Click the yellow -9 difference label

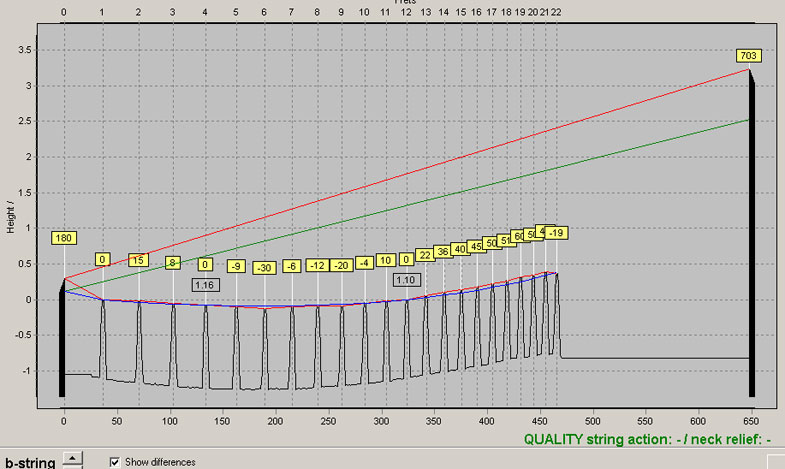point(236,266)
